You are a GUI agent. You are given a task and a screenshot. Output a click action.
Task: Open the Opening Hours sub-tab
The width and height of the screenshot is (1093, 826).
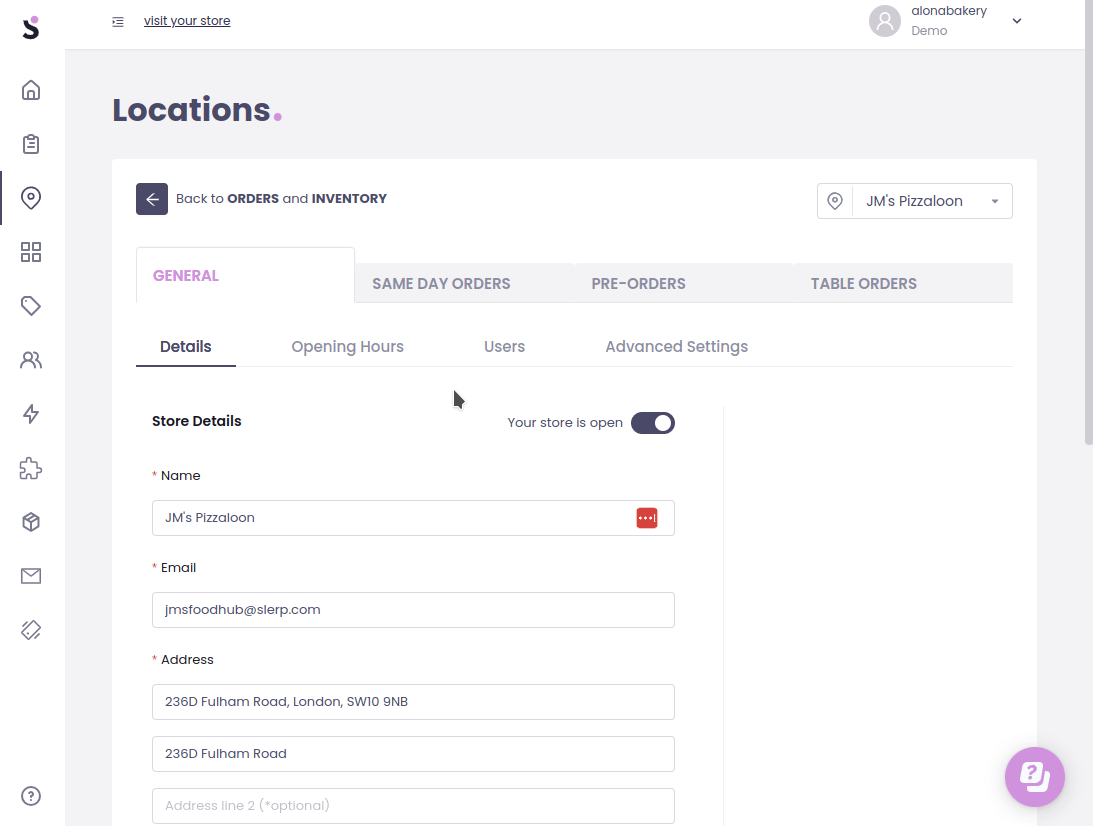point(347,347)
